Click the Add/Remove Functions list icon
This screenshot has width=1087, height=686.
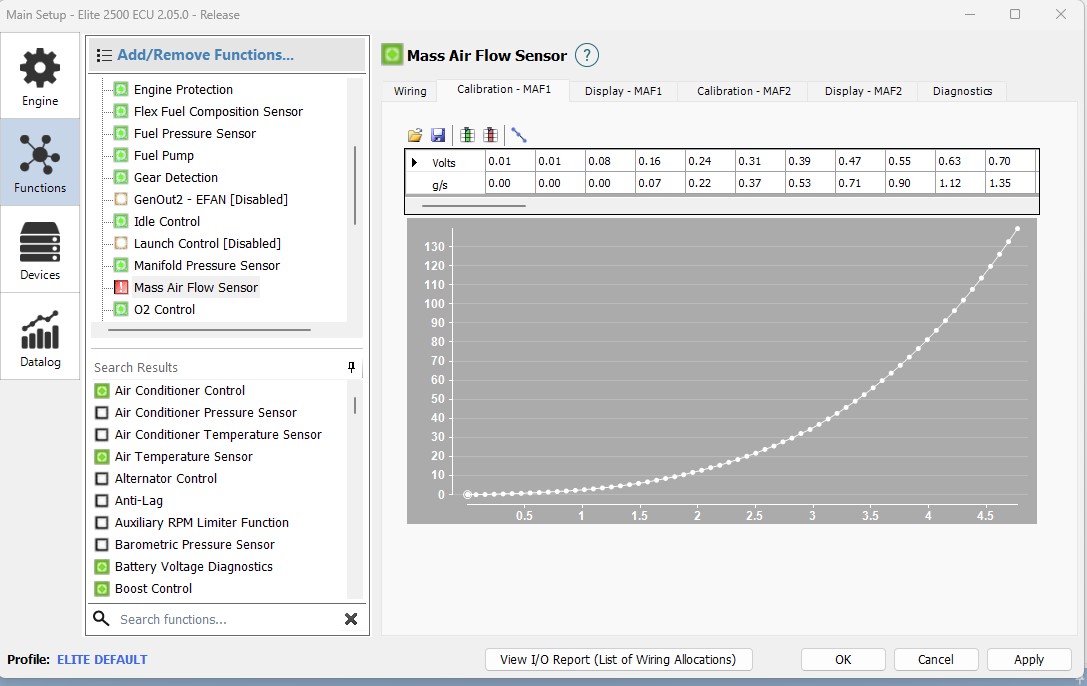click(105, 55)
